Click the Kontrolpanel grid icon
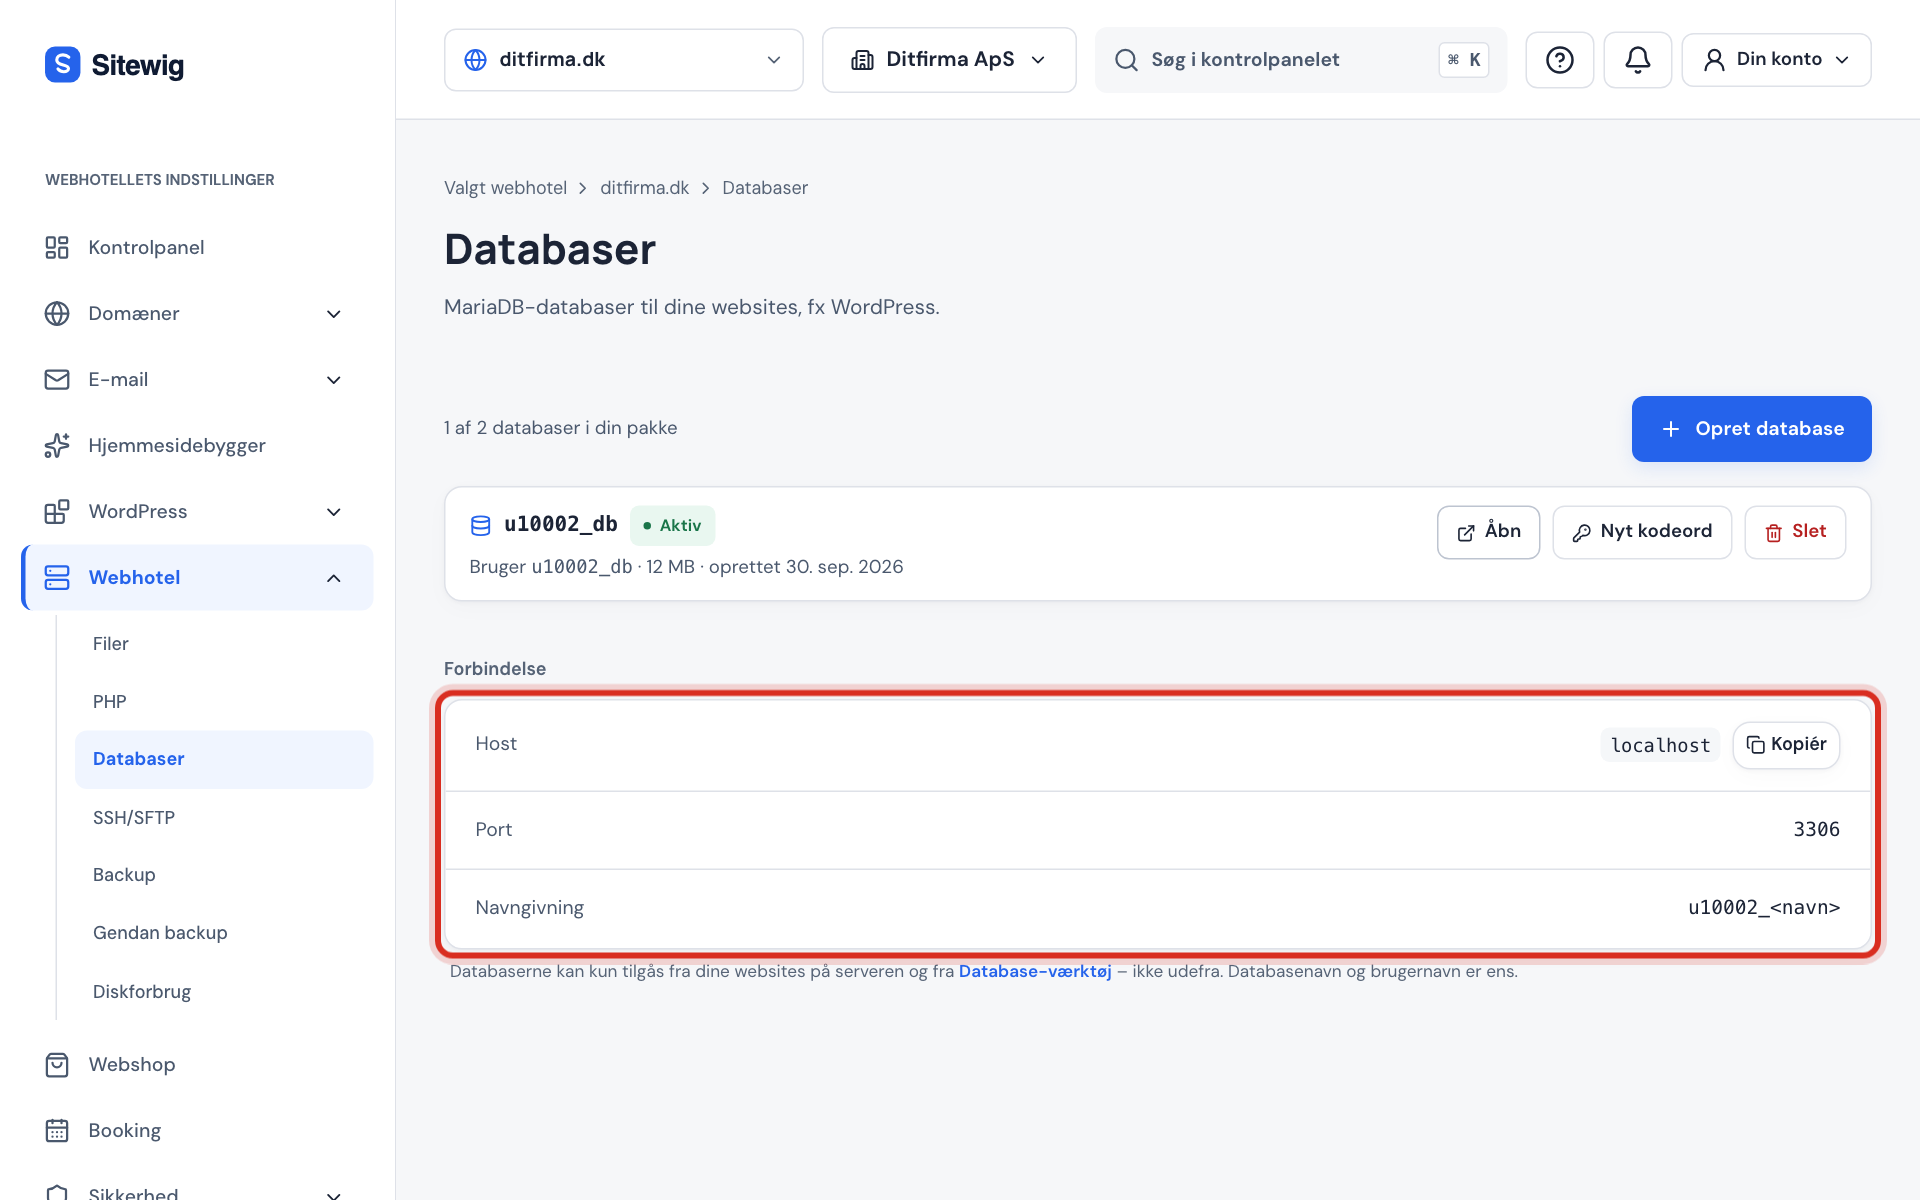Viewport: 1920px width, 1200px height. [57, 247]
